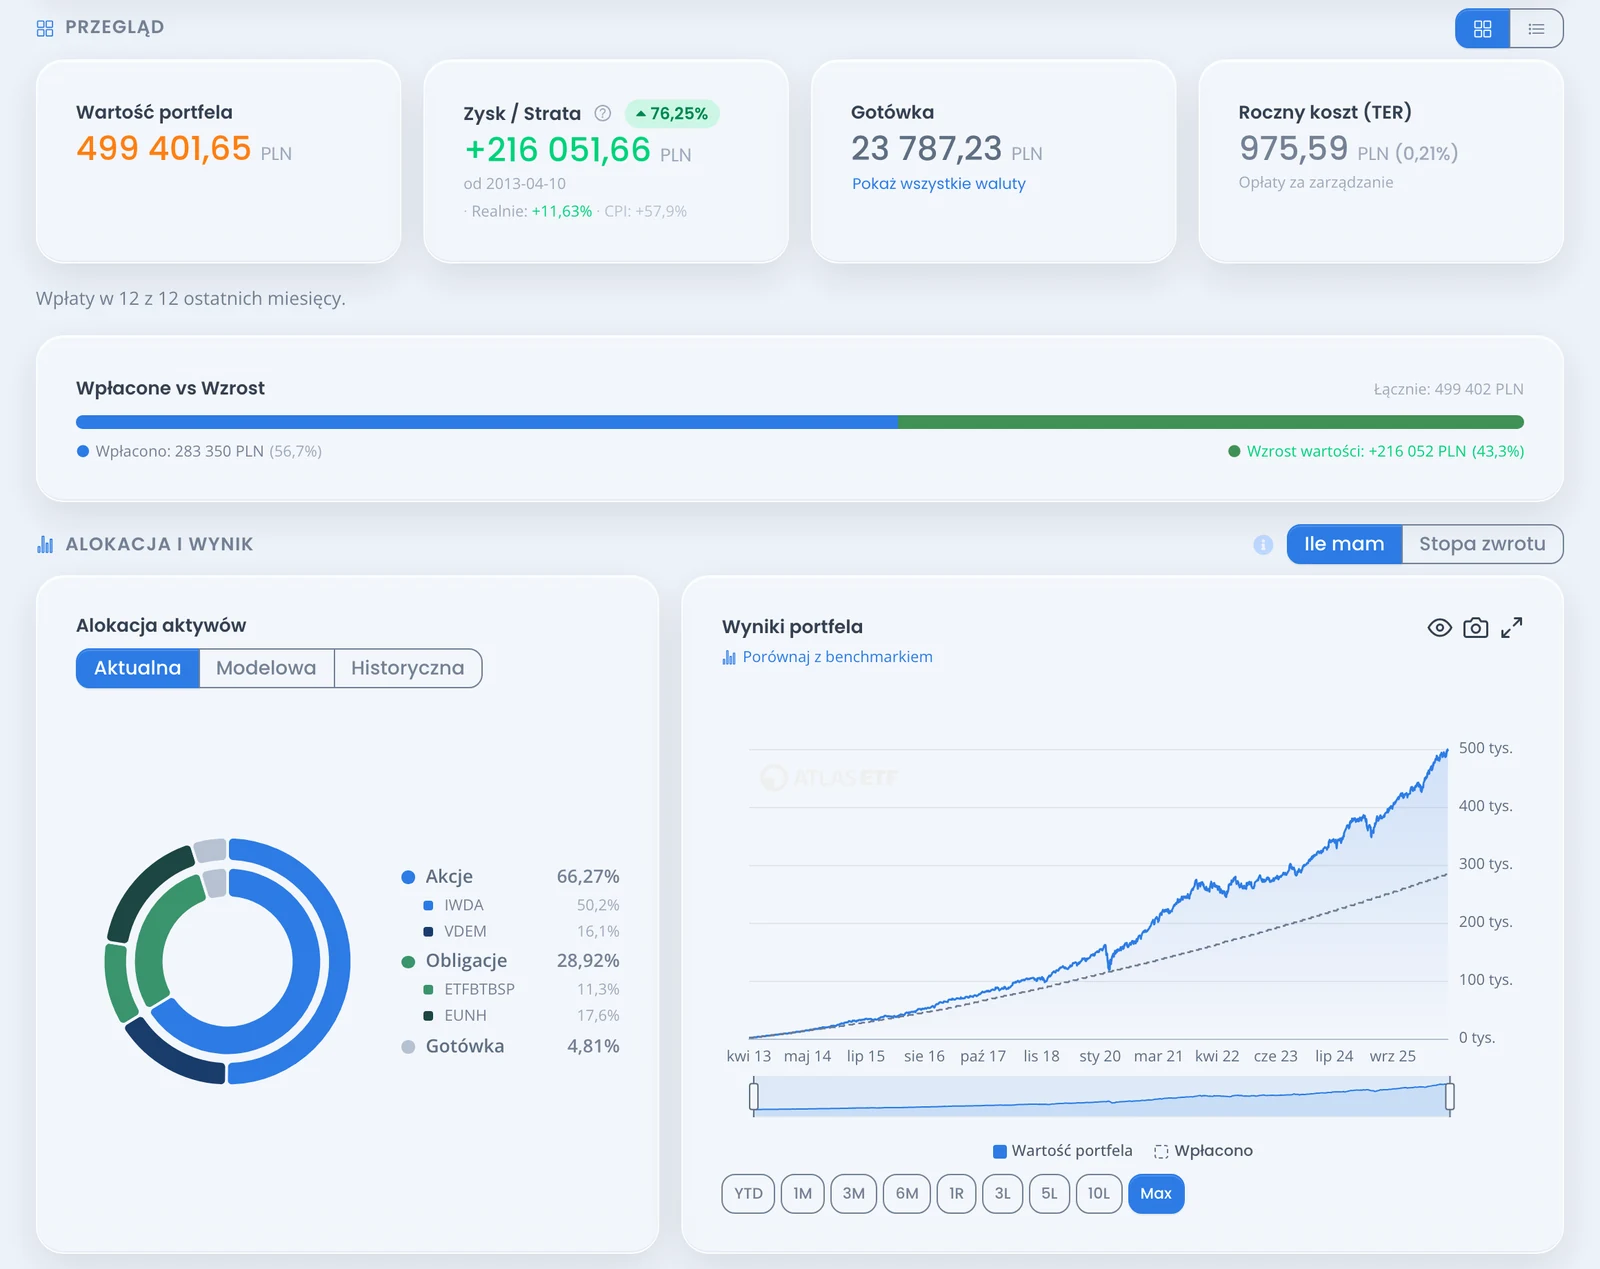Open the Porównaj z benchmarkiem link
The height and width of the screenshot is (1269, 1600).
[x=837, y=657]
